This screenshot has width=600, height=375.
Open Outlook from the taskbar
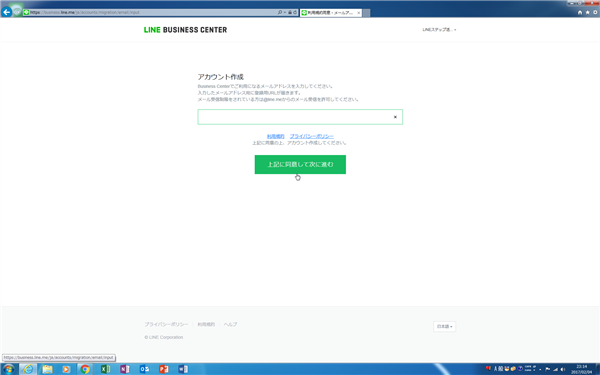click(144, 369)
